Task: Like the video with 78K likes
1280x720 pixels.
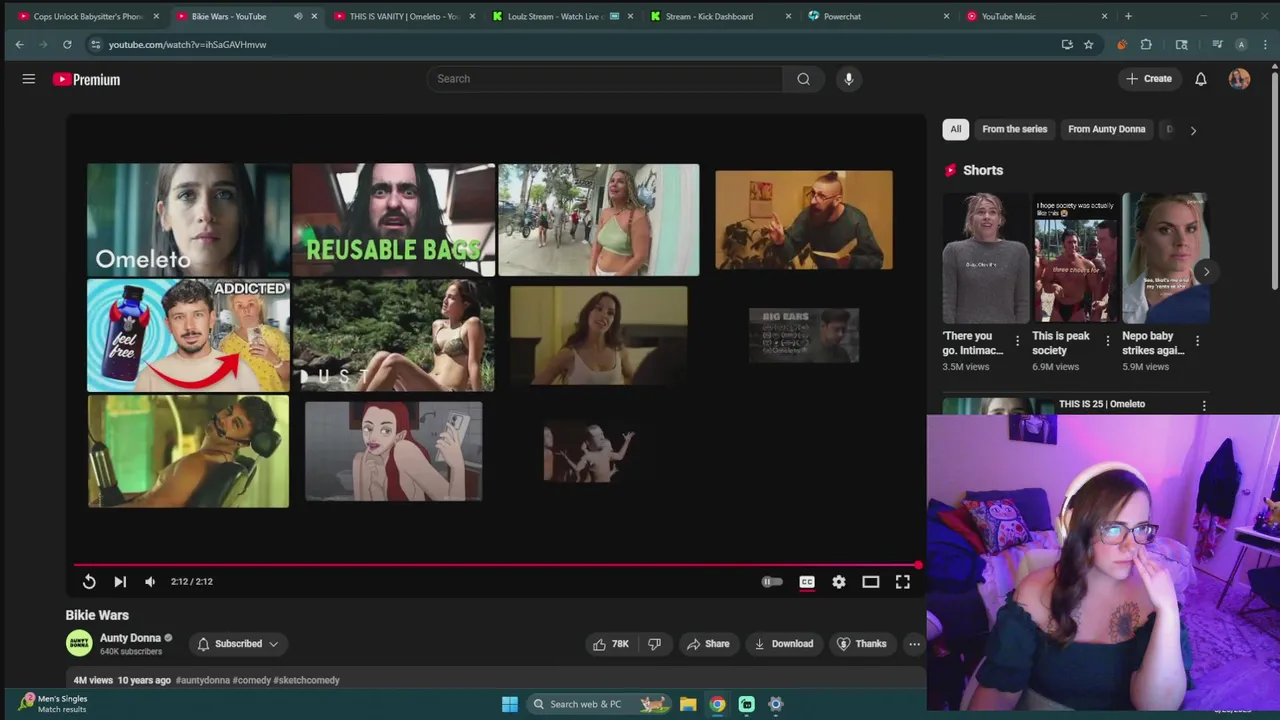Action: click(x=611, y=644)
